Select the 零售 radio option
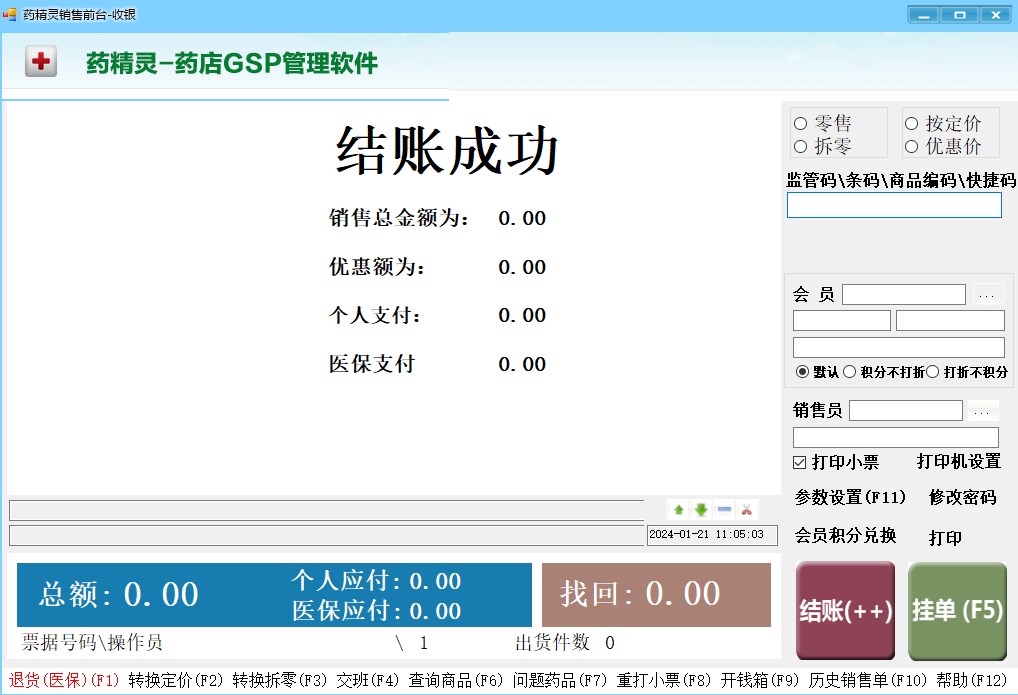The image size is (1018, 695). 823,123
